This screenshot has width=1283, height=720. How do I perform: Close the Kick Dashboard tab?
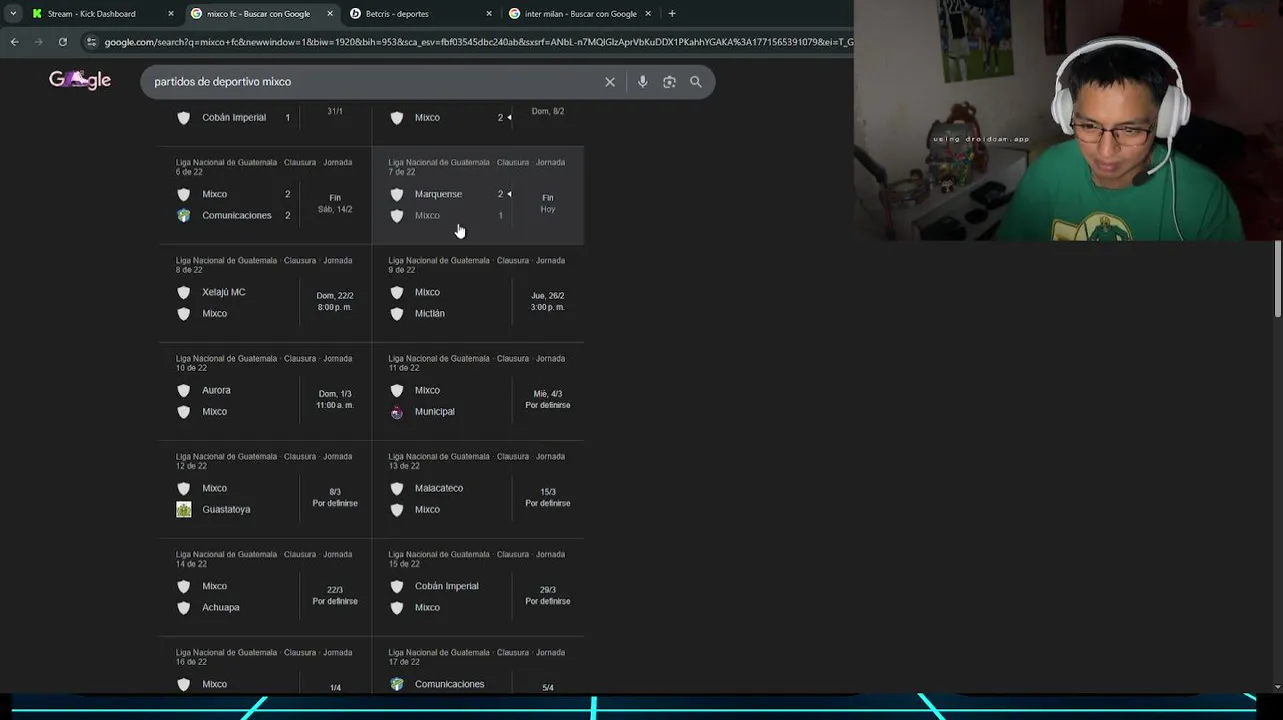coord(170,14)
